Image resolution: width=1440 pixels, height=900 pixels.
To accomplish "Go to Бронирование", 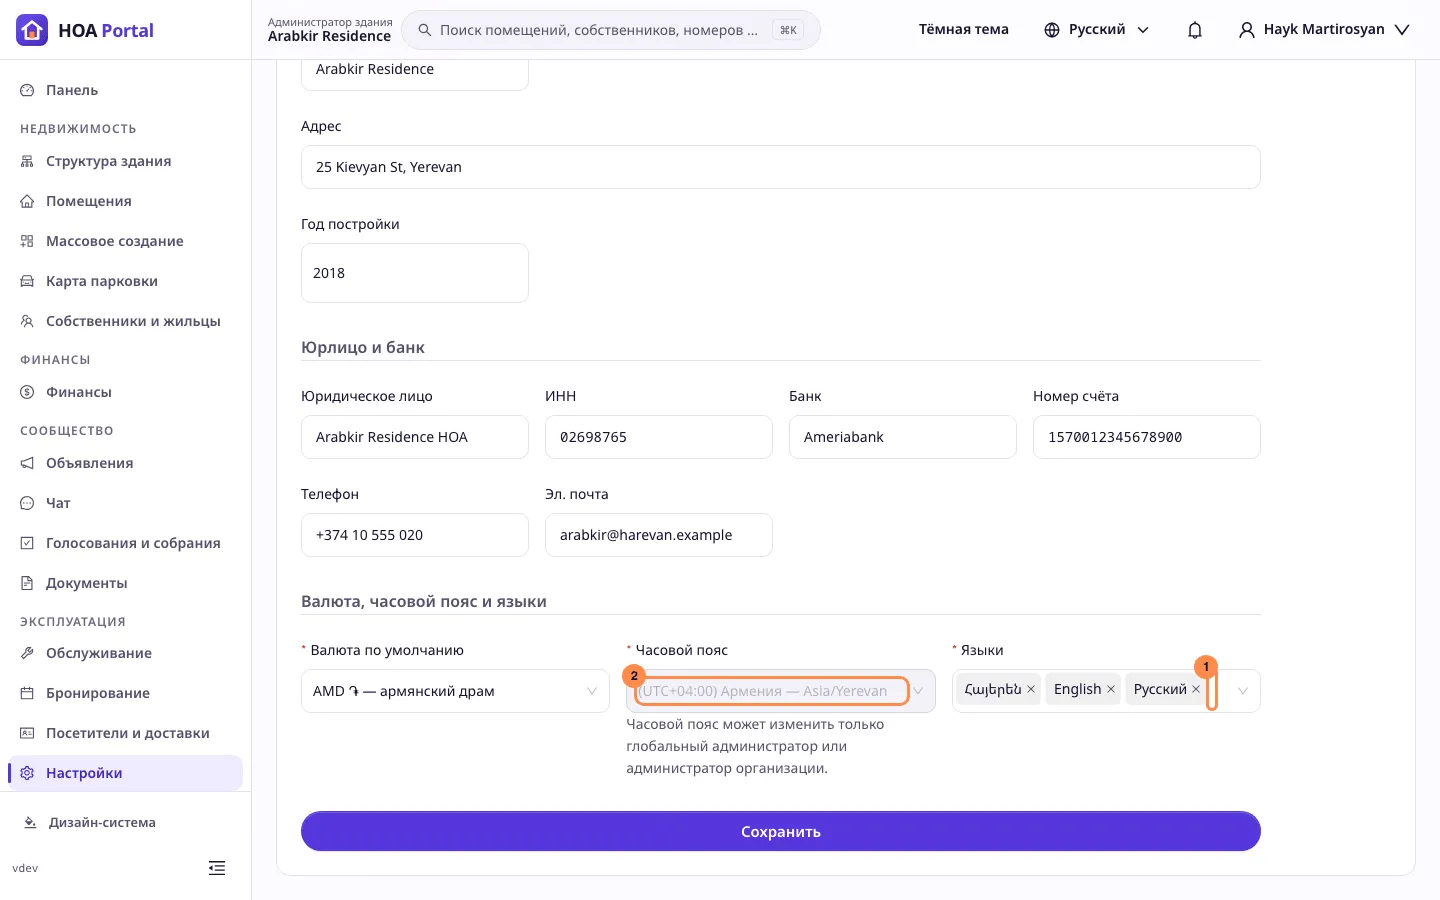I will [x=125, y=693].
